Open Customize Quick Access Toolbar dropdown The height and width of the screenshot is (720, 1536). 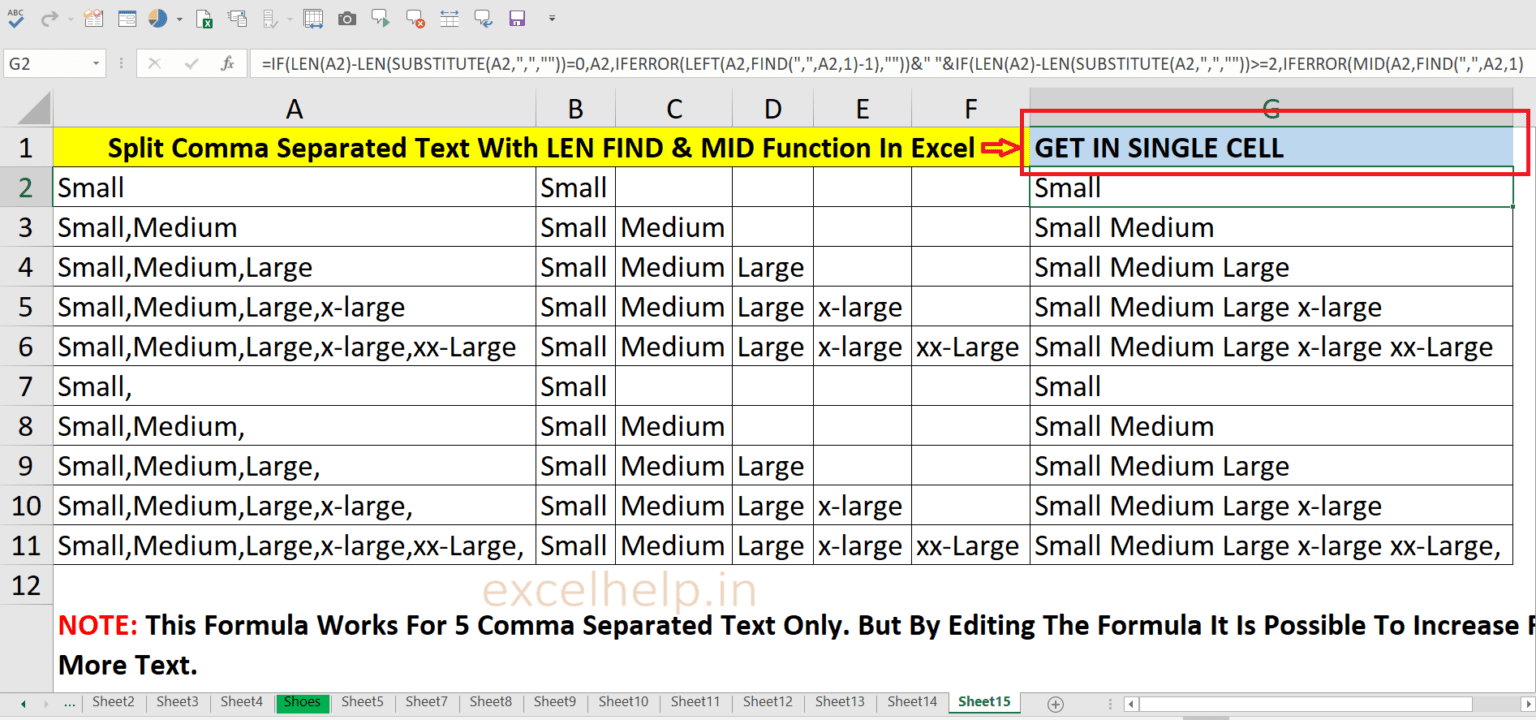[x=552, y=19]
